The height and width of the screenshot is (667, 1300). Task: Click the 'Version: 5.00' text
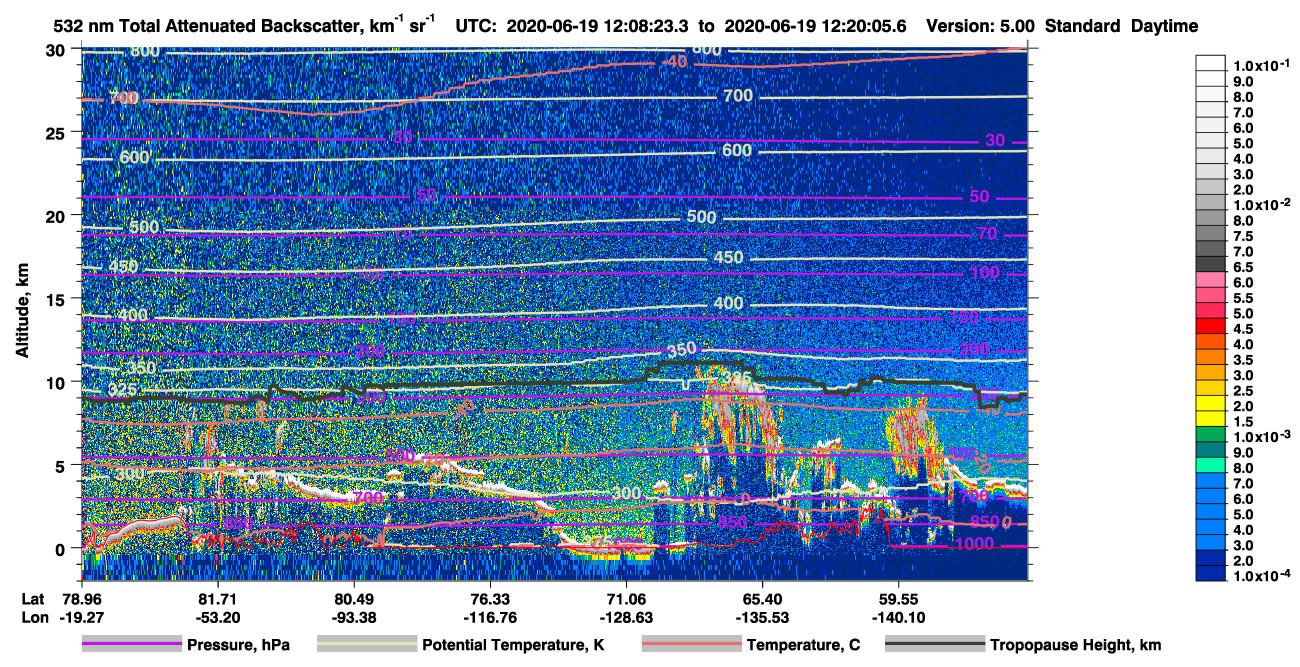point(982,27)
